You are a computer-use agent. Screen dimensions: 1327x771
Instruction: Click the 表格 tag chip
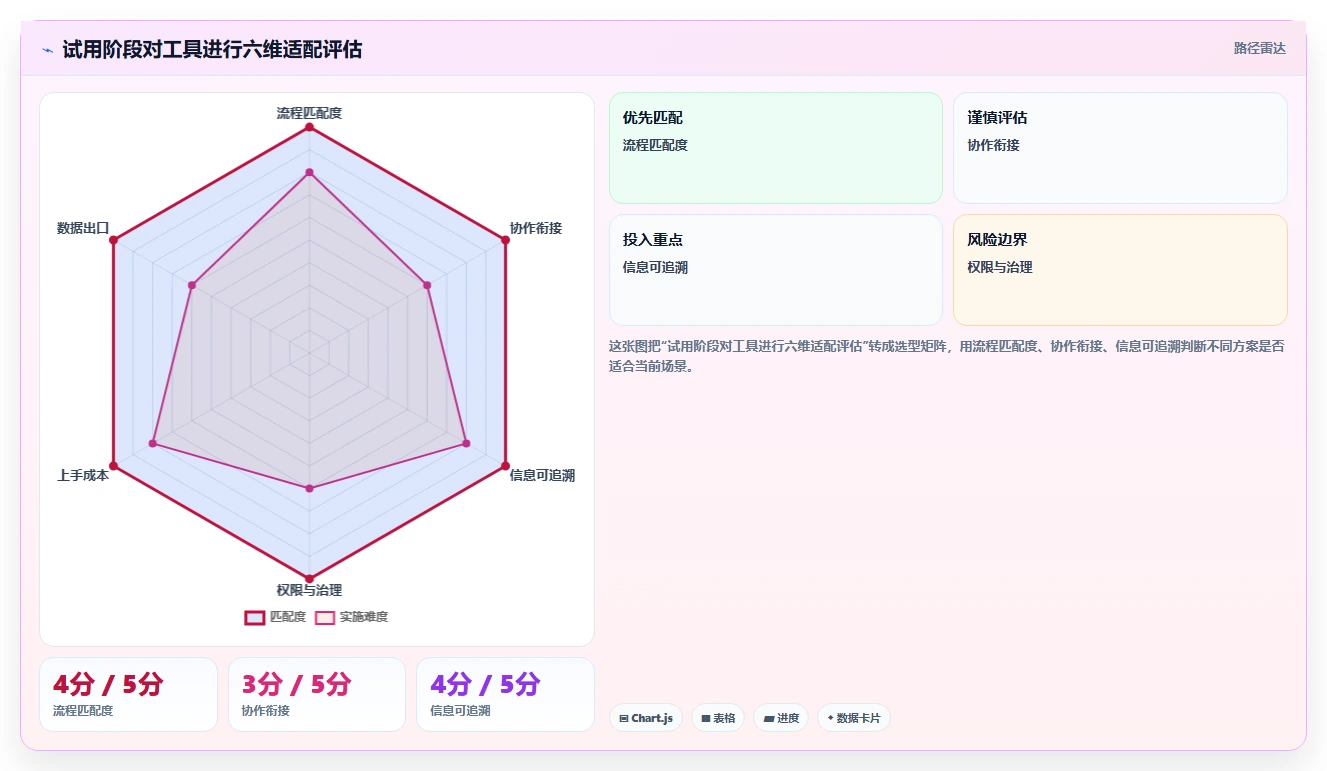718,718
